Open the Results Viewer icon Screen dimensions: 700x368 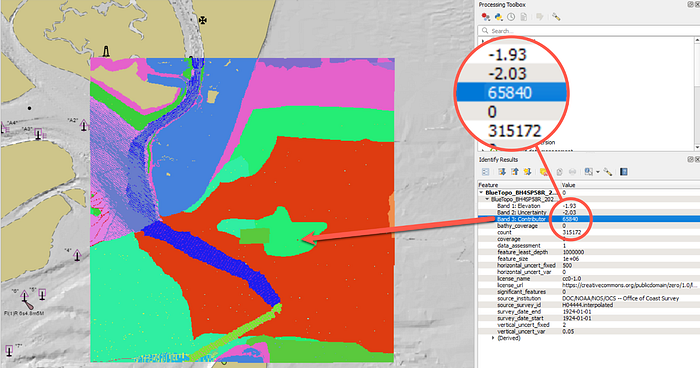(524, 17)
